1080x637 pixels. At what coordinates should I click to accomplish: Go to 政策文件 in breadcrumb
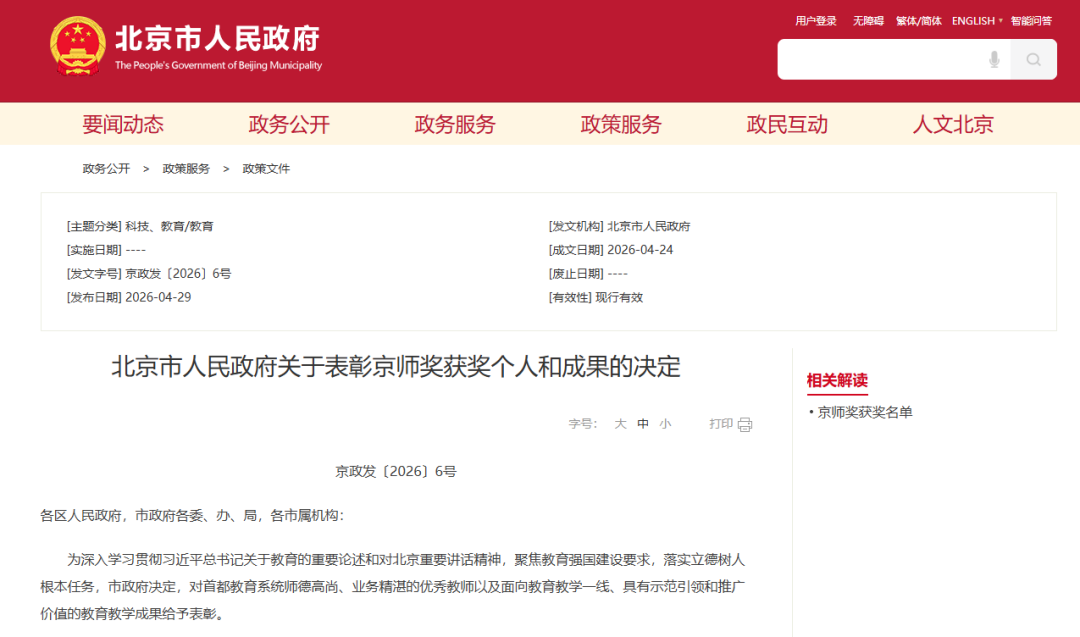266,169
